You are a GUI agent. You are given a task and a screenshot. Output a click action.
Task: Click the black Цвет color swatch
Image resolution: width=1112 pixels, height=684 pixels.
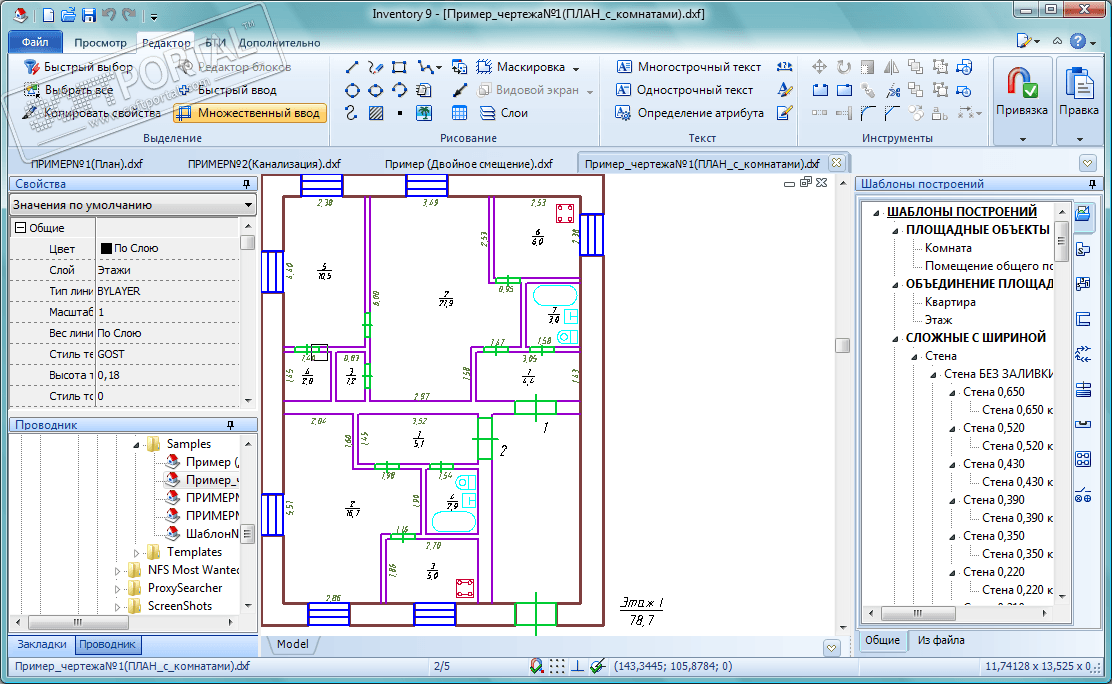point(106,249)
